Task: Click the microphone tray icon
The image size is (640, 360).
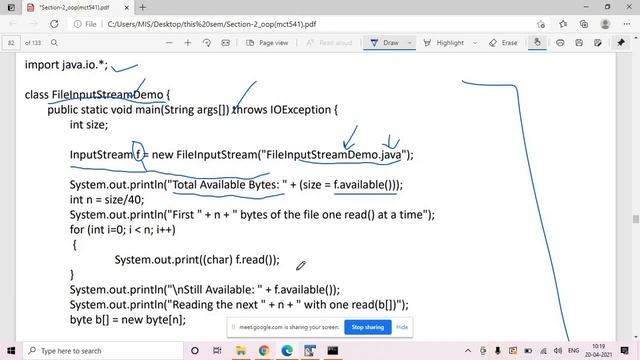Action: [x=498, y=351]
